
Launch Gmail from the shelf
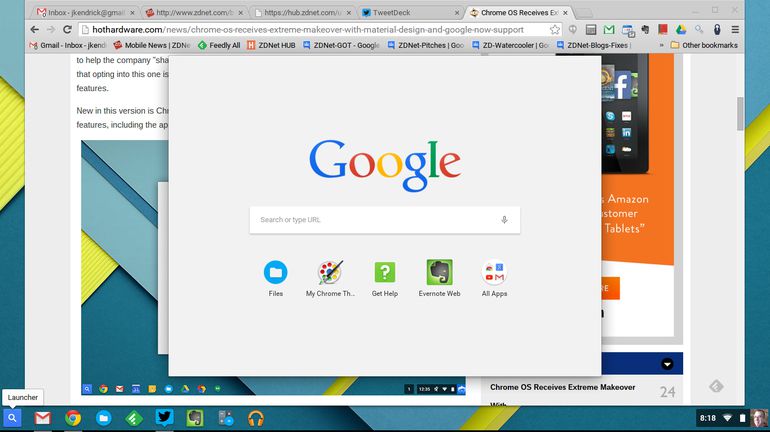click(43, 418)
